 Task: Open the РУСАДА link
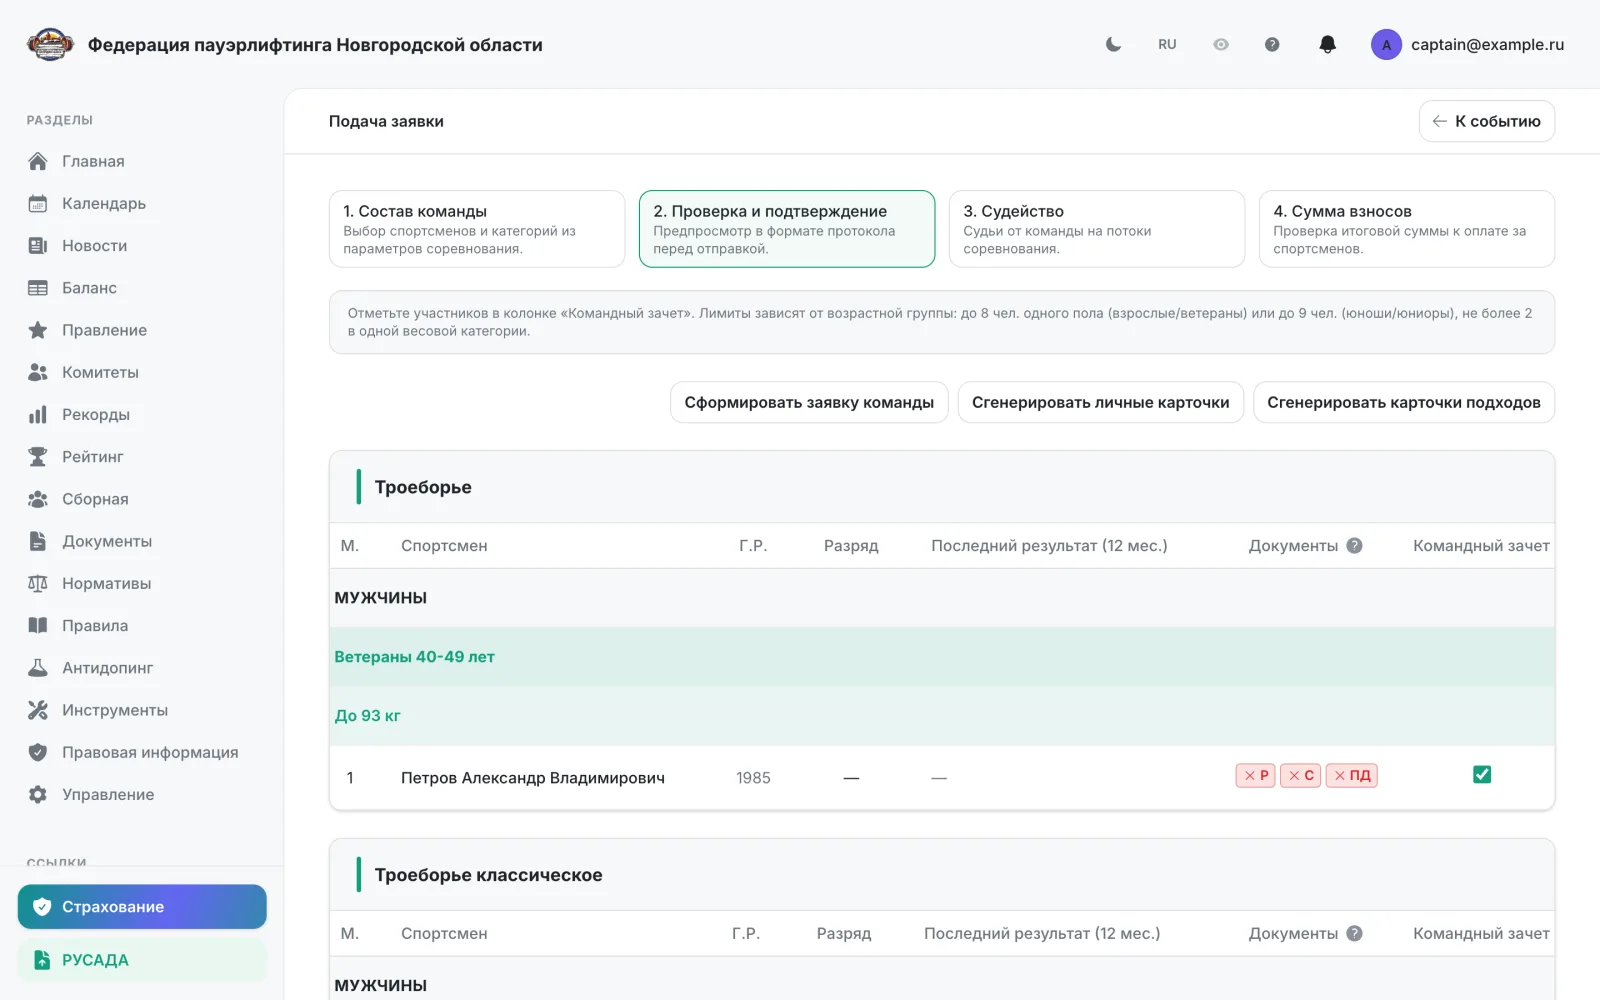pos(142,960)
